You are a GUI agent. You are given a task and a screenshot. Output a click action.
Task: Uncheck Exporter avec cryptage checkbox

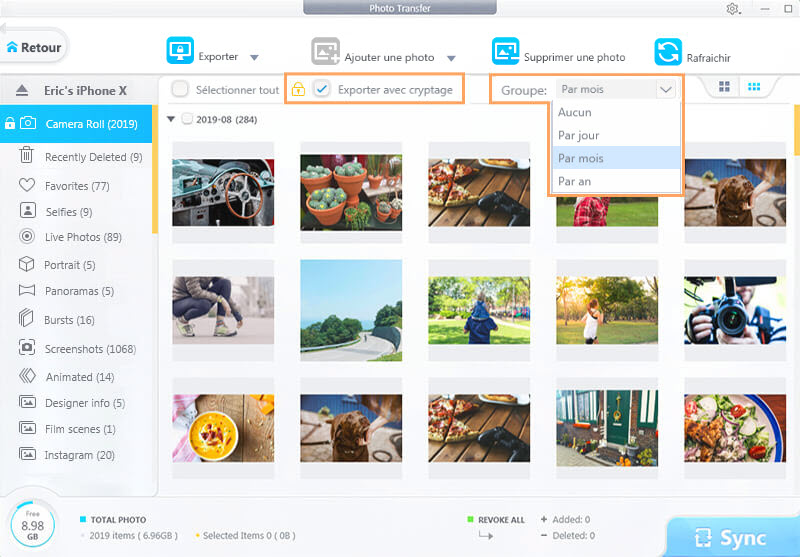click(x=322, y=89)
